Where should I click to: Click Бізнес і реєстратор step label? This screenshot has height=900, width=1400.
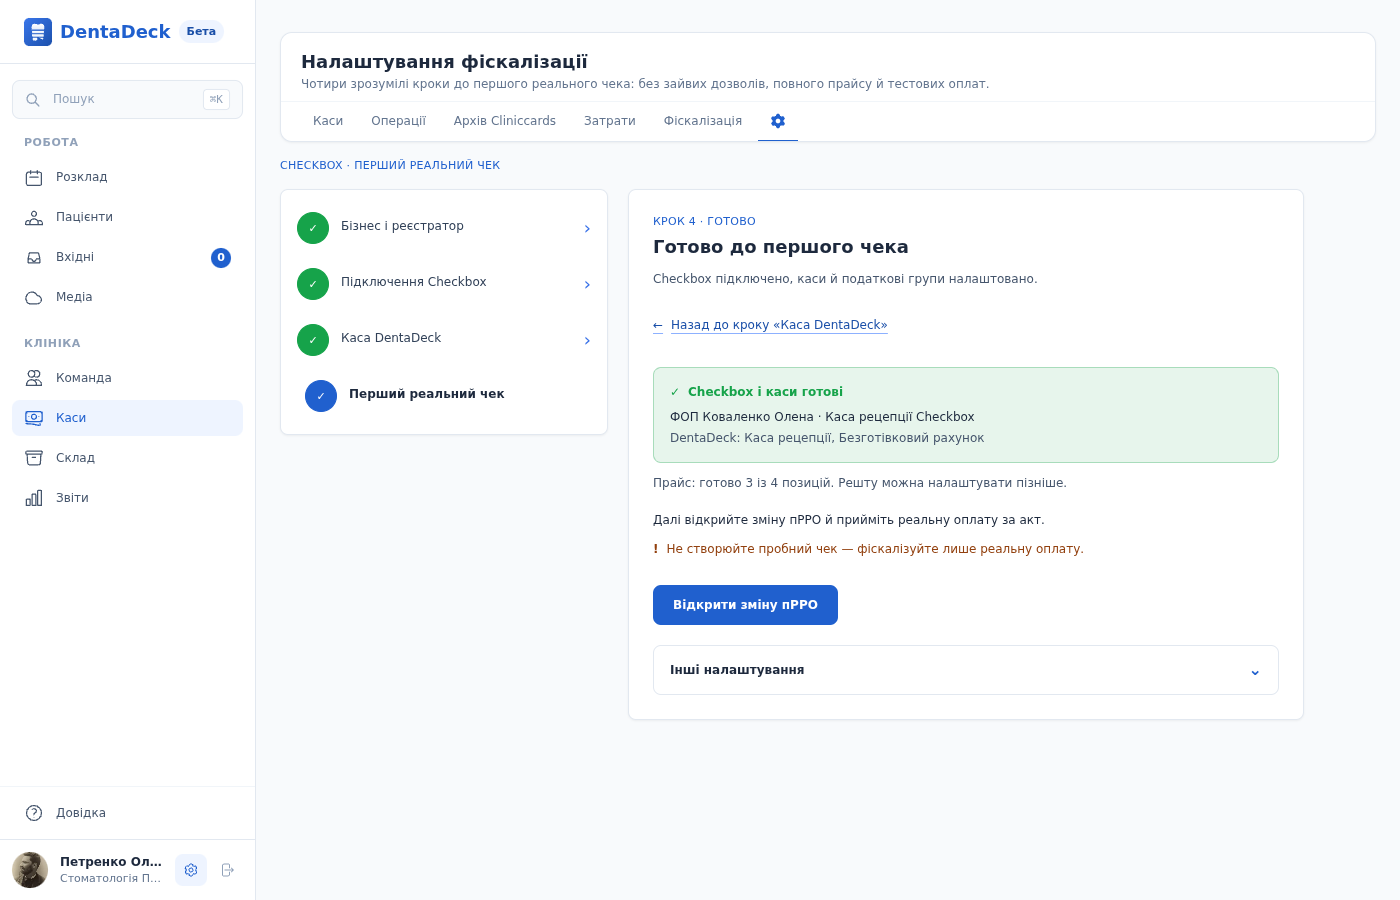coord(402,226)
